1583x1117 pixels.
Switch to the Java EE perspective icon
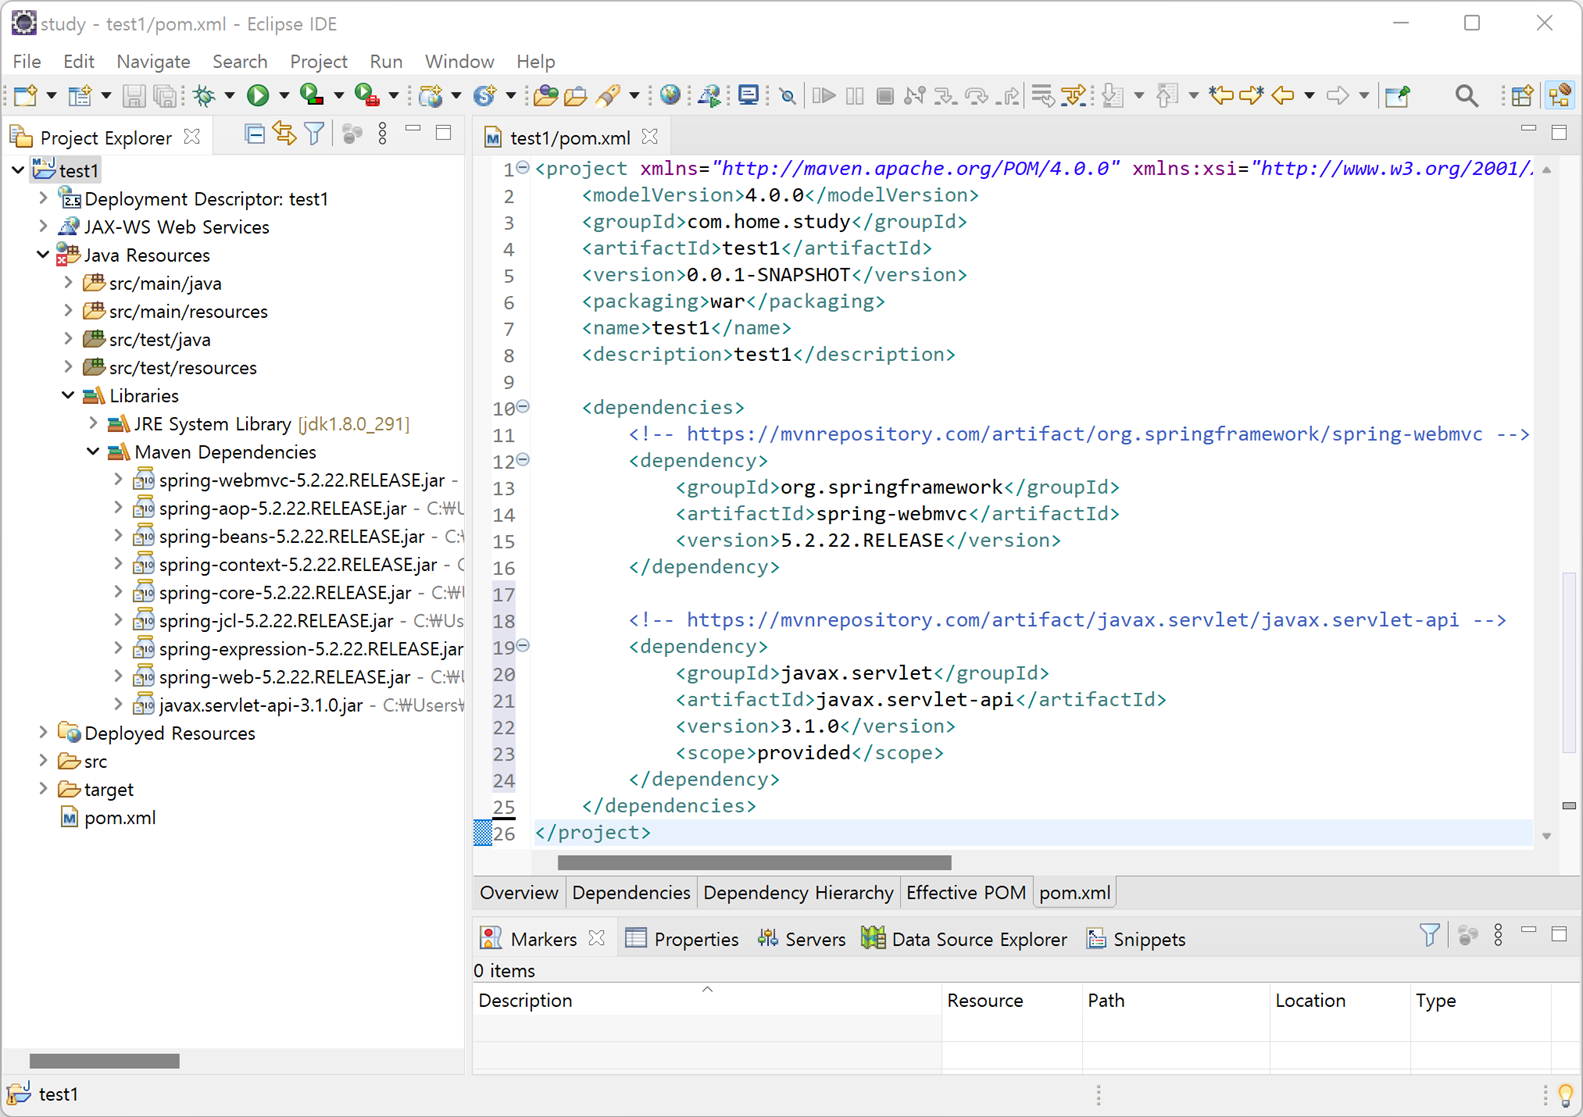click(1560, 96)
